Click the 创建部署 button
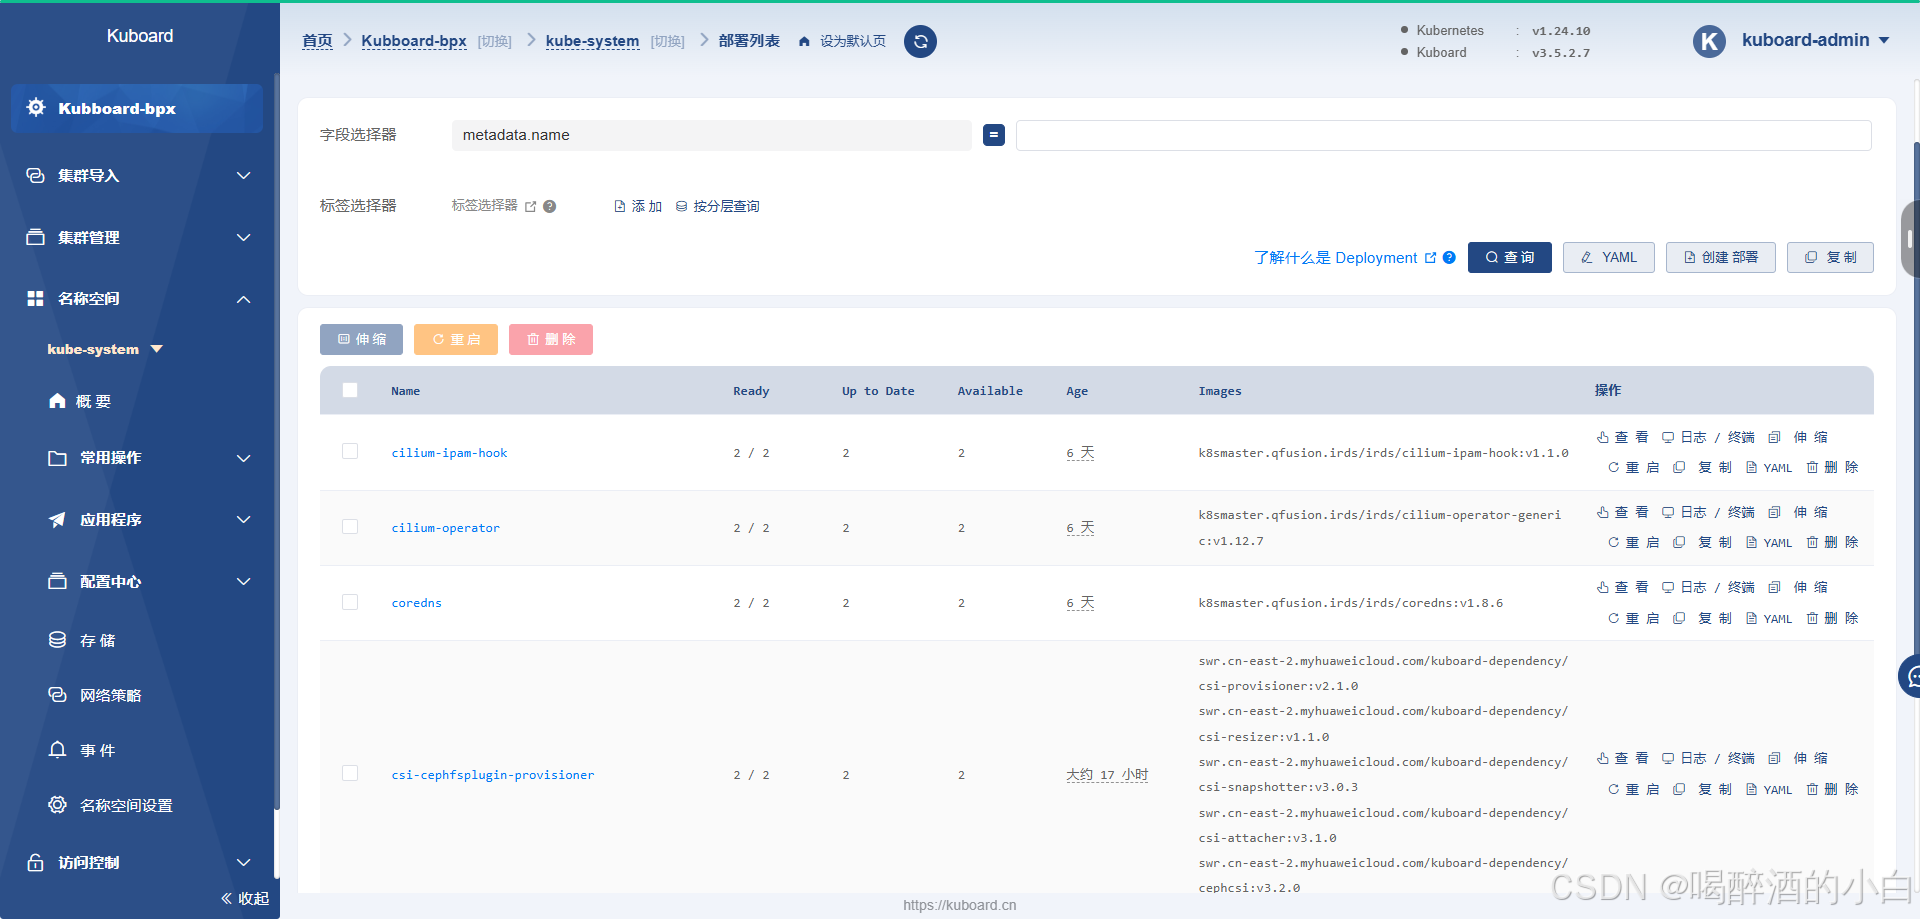The height and width of the screenshot is (919, 1920). (1719, 257)
